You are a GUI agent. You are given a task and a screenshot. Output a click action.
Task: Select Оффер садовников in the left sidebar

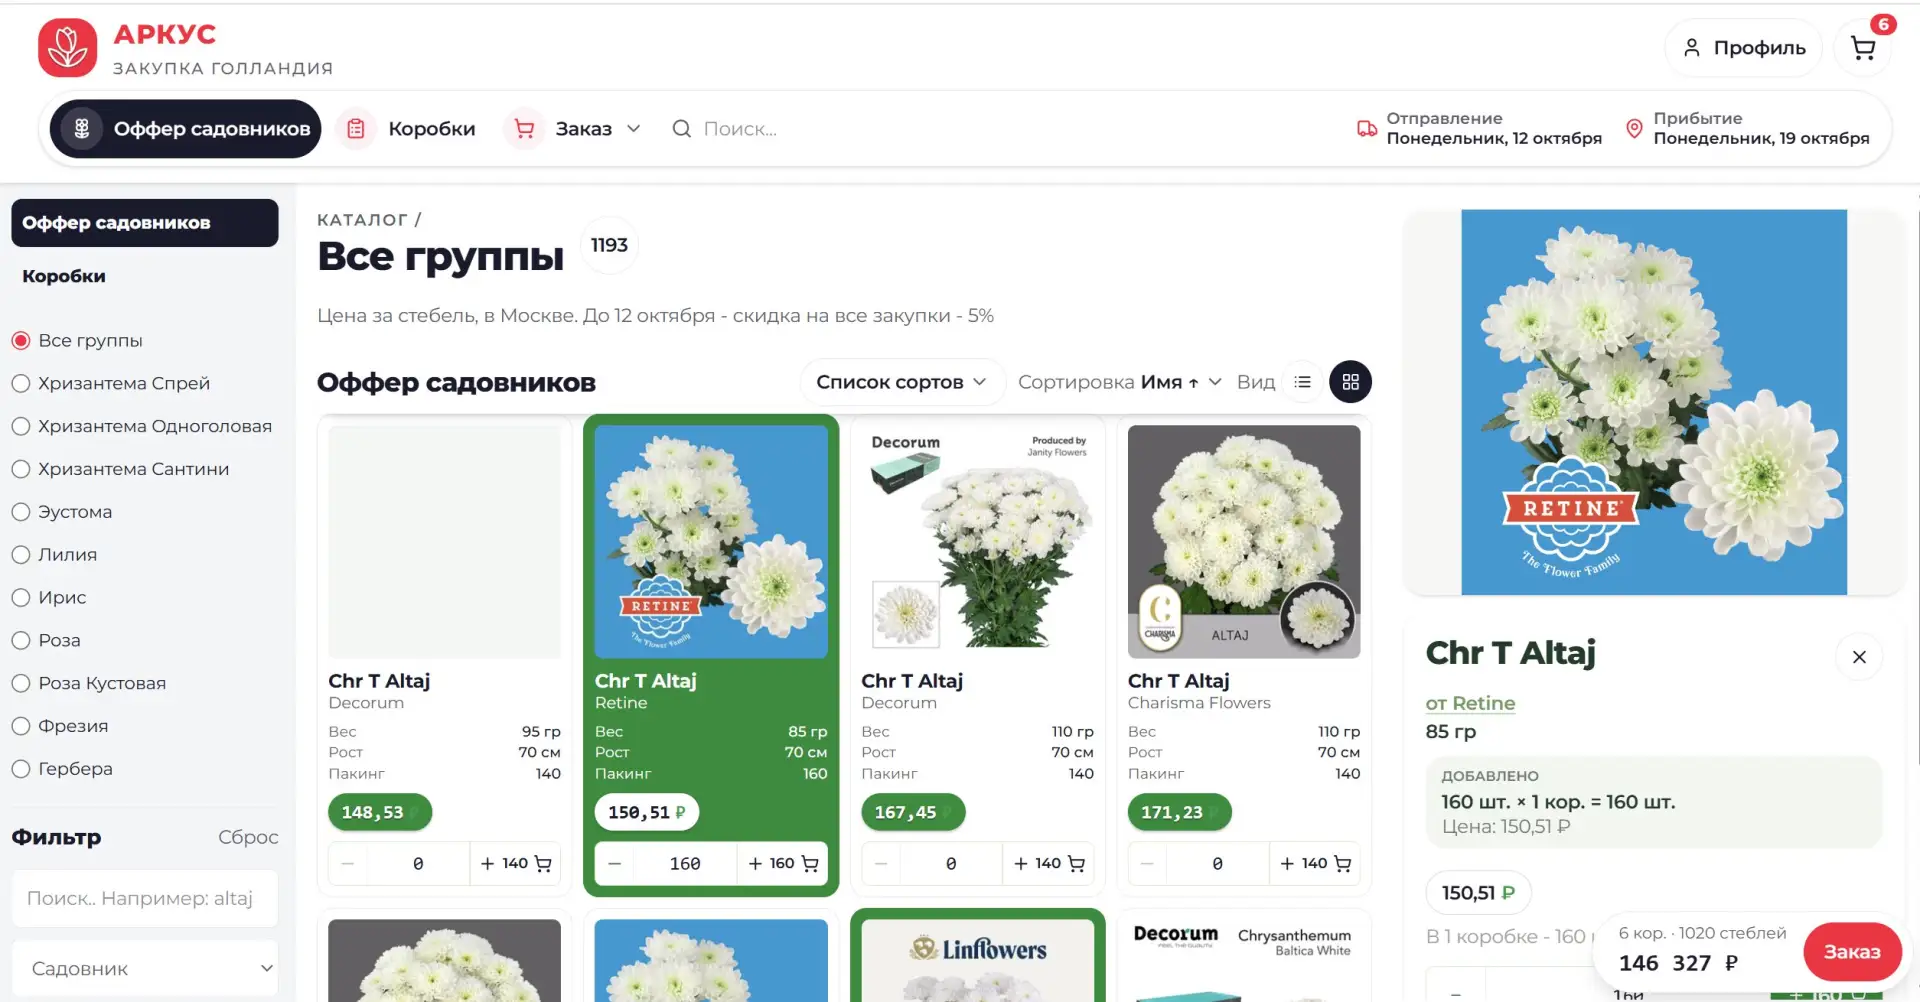(145, 223)
